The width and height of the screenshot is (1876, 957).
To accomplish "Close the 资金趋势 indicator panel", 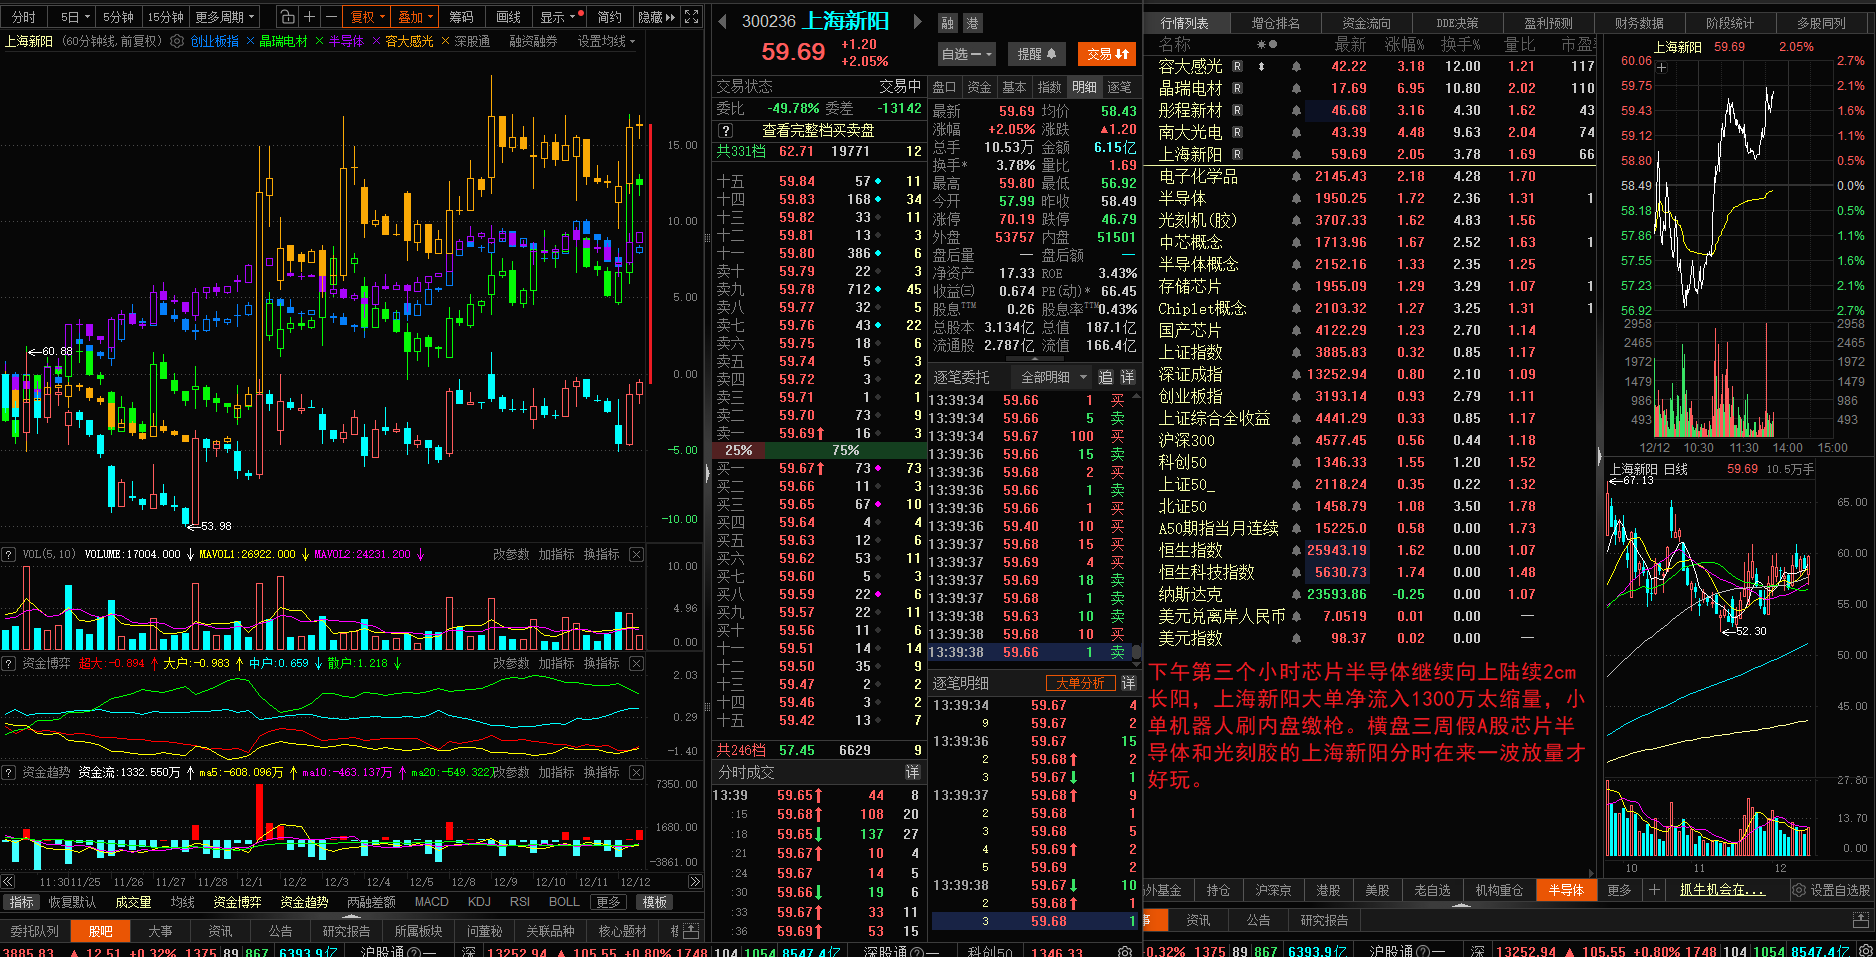I will [636, 772].
